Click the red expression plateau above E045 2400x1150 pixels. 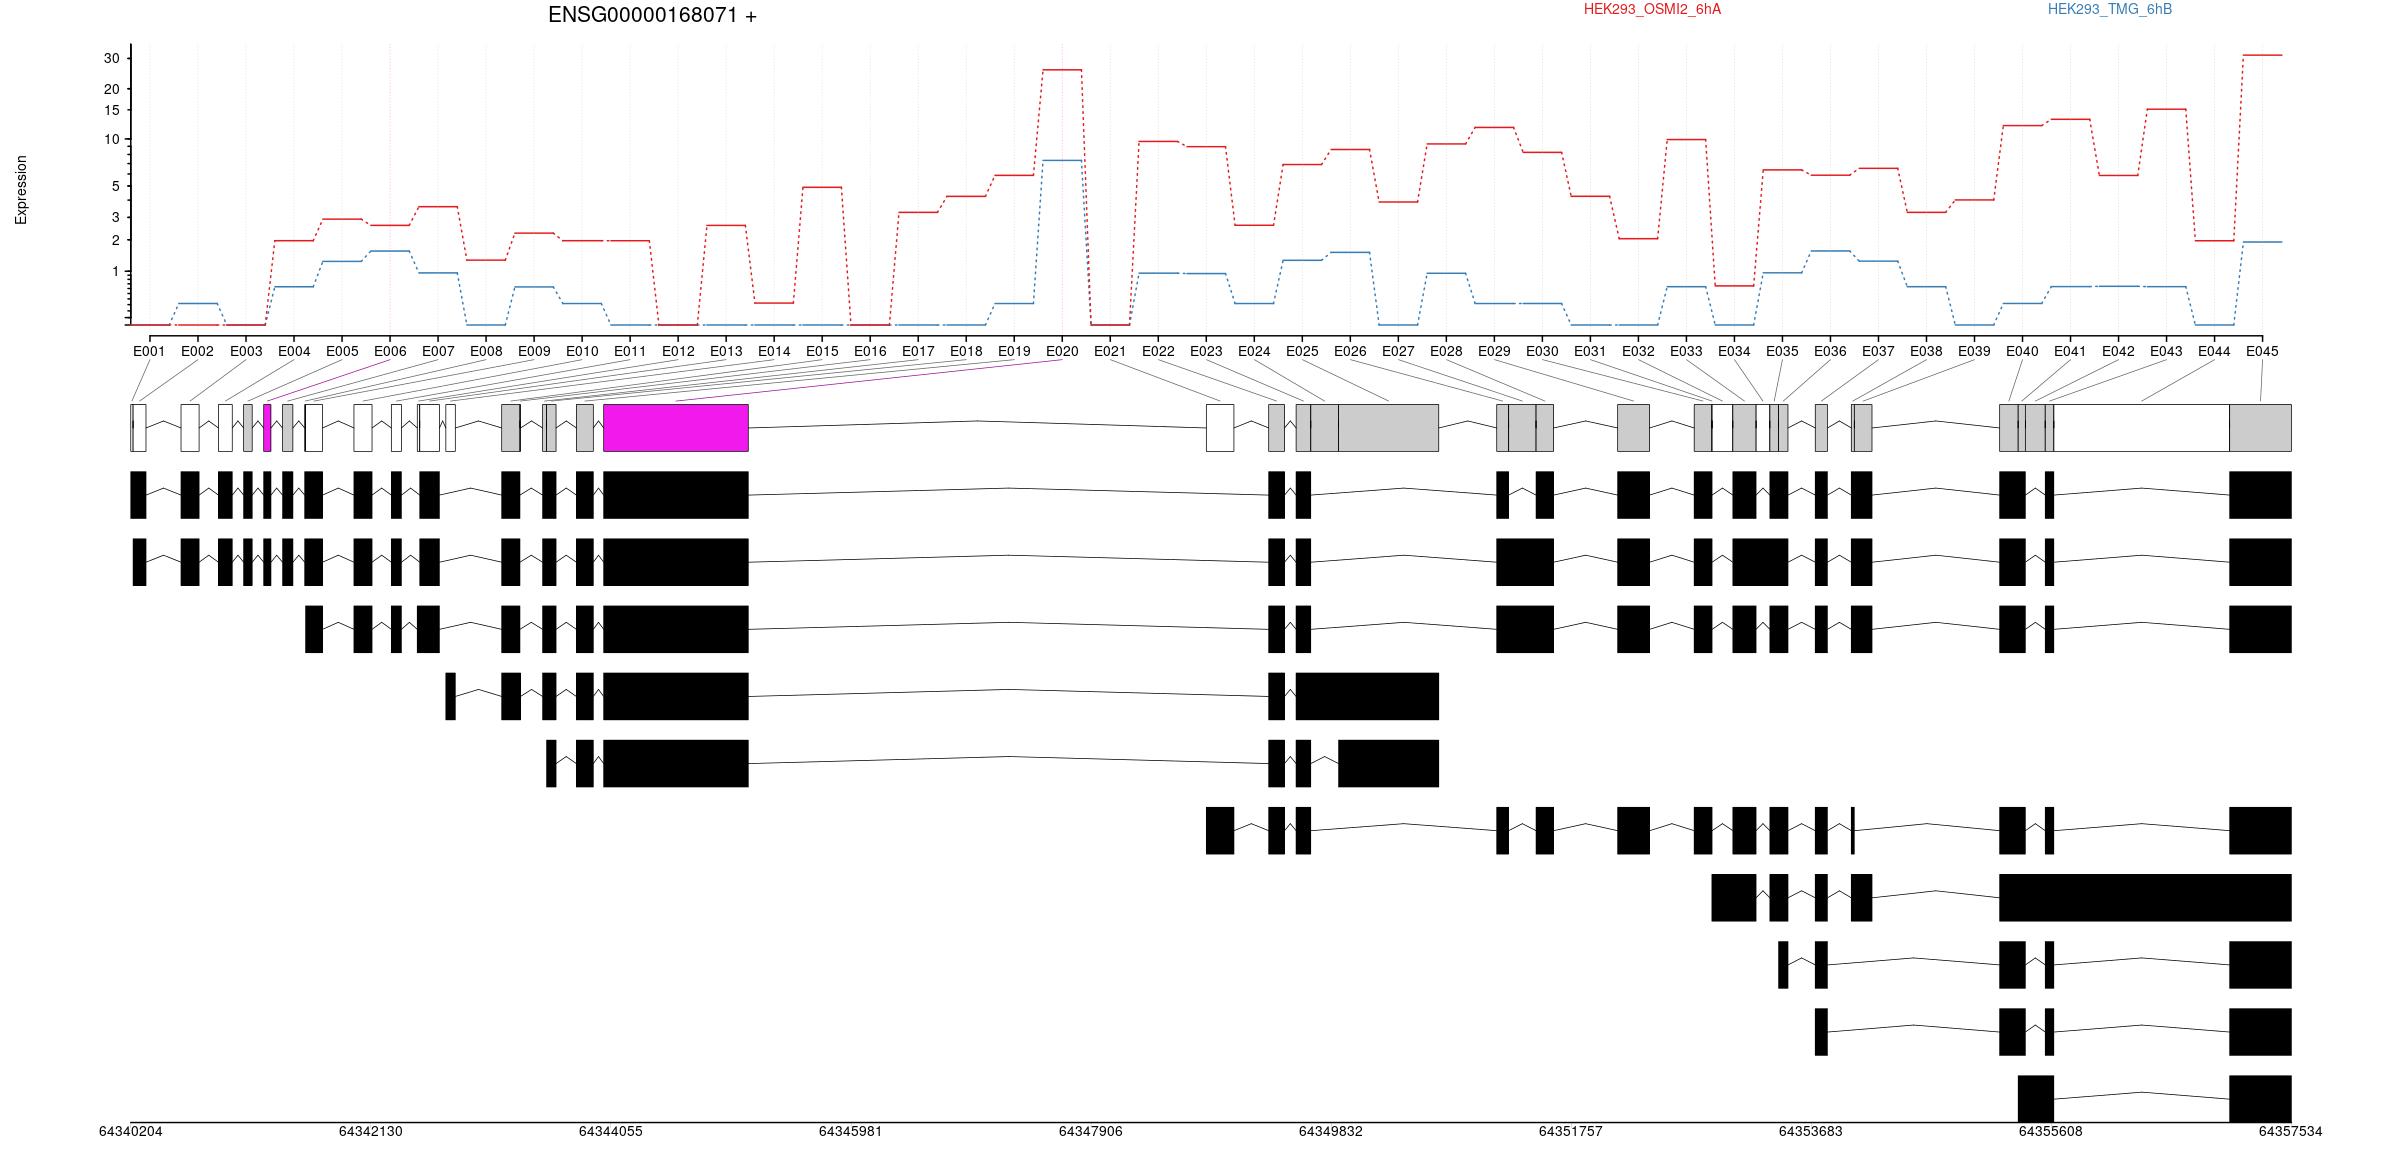point(2262,55)
